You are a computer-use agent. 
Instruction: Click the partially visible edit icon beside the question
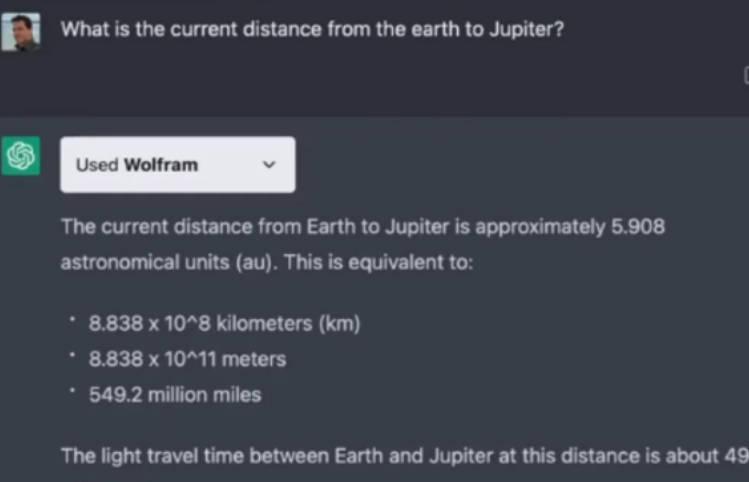[x=745, y=75]
